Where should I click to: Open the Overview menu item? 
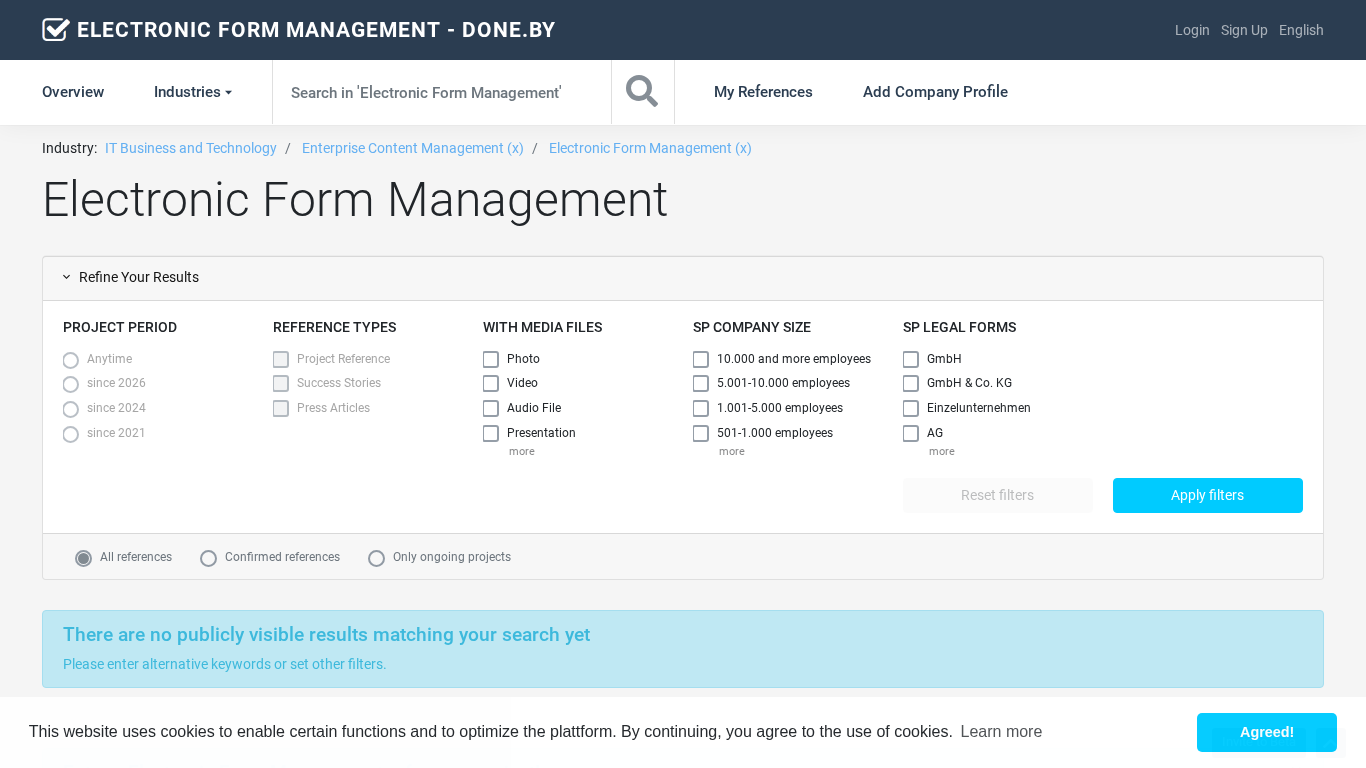tap(73, 92)
